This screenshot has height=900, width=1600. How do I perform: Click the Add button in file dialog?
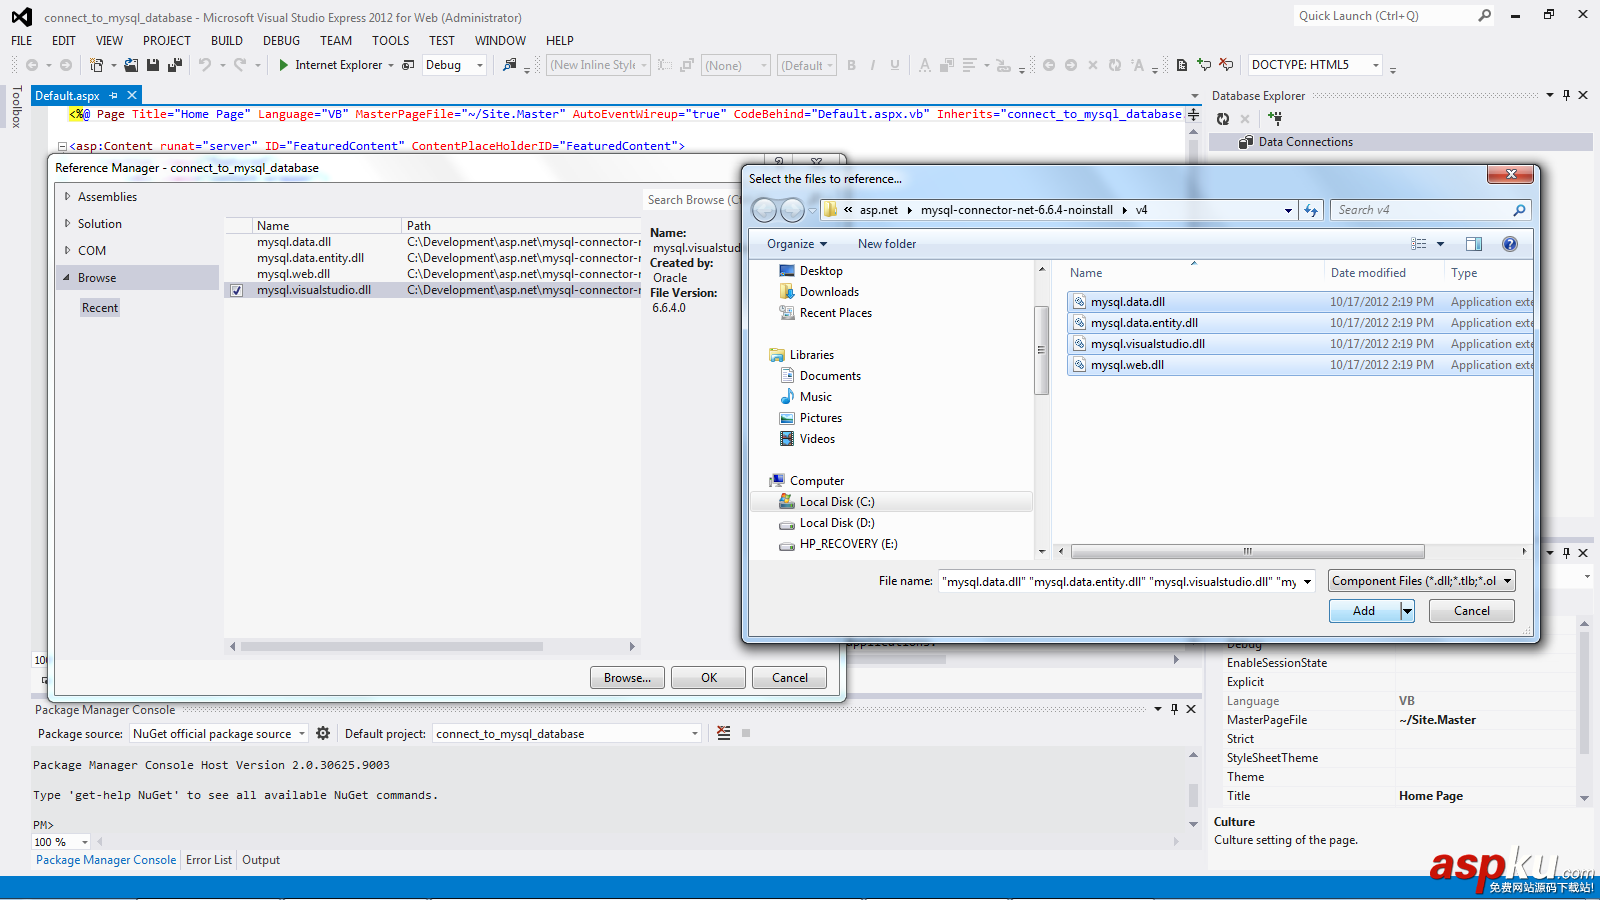[1364, 611]
